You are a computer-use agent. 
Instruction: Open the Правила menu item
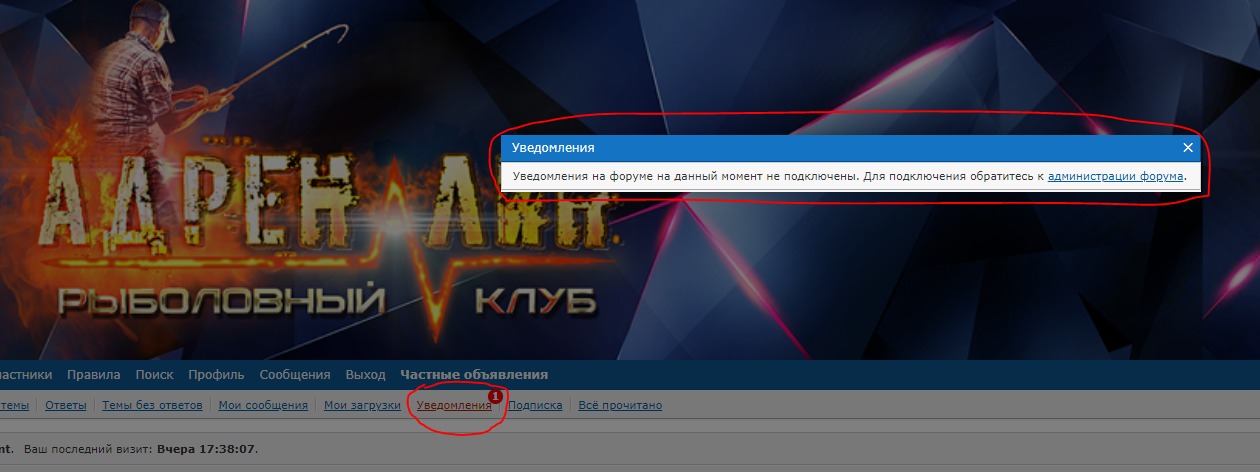click(x=94, y=375)
